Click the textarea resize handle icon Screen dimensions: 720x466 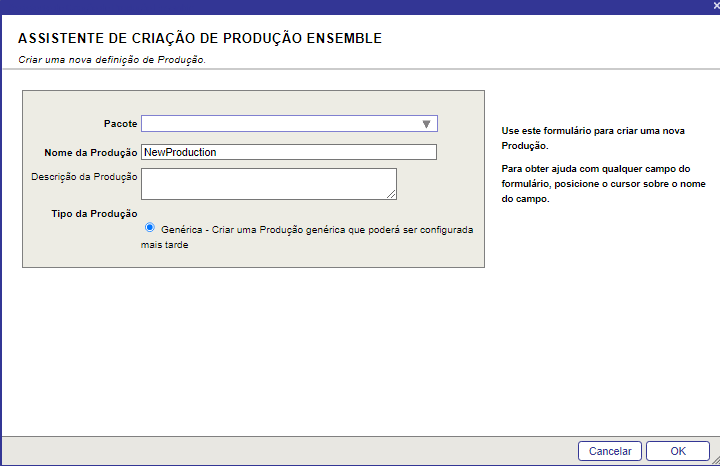pyautogui.click(x=391, y=195)
